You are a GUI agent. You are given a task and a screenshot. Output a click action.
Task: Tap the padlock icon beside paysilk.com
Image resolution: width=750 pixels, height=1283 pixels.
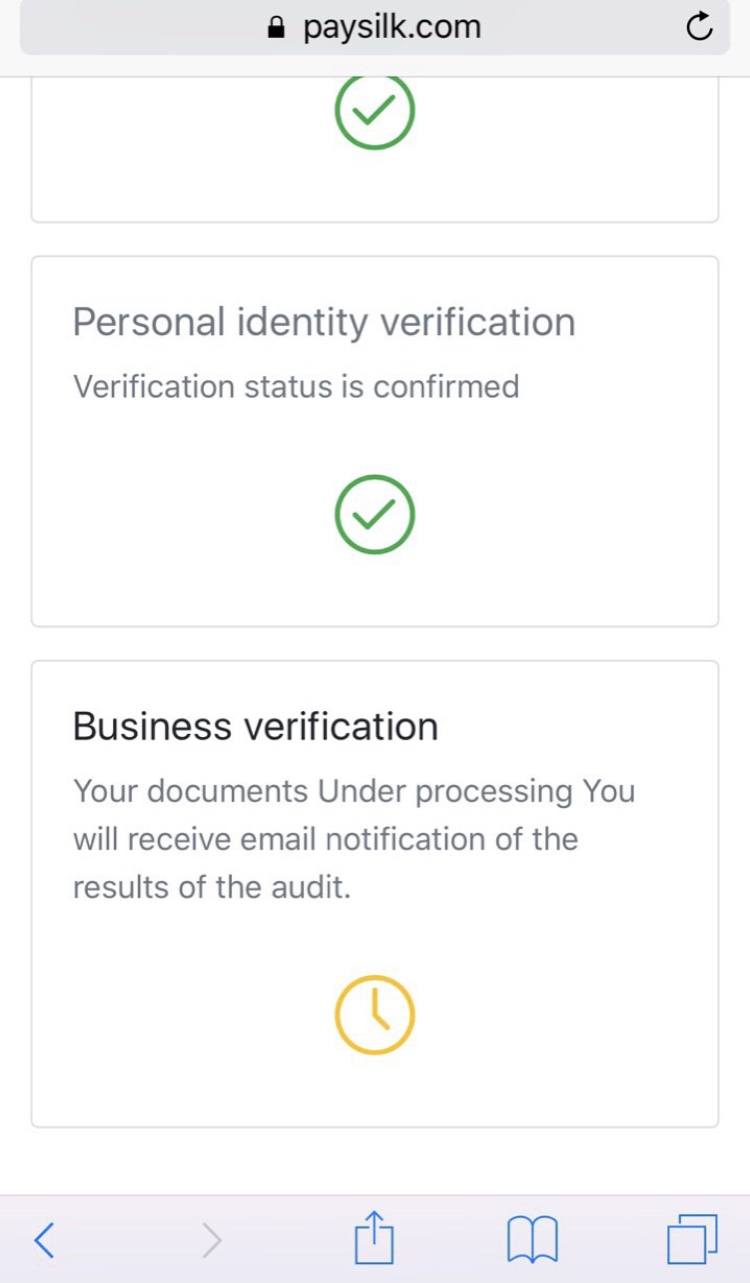pyautogui.click(x=278, y=28)
